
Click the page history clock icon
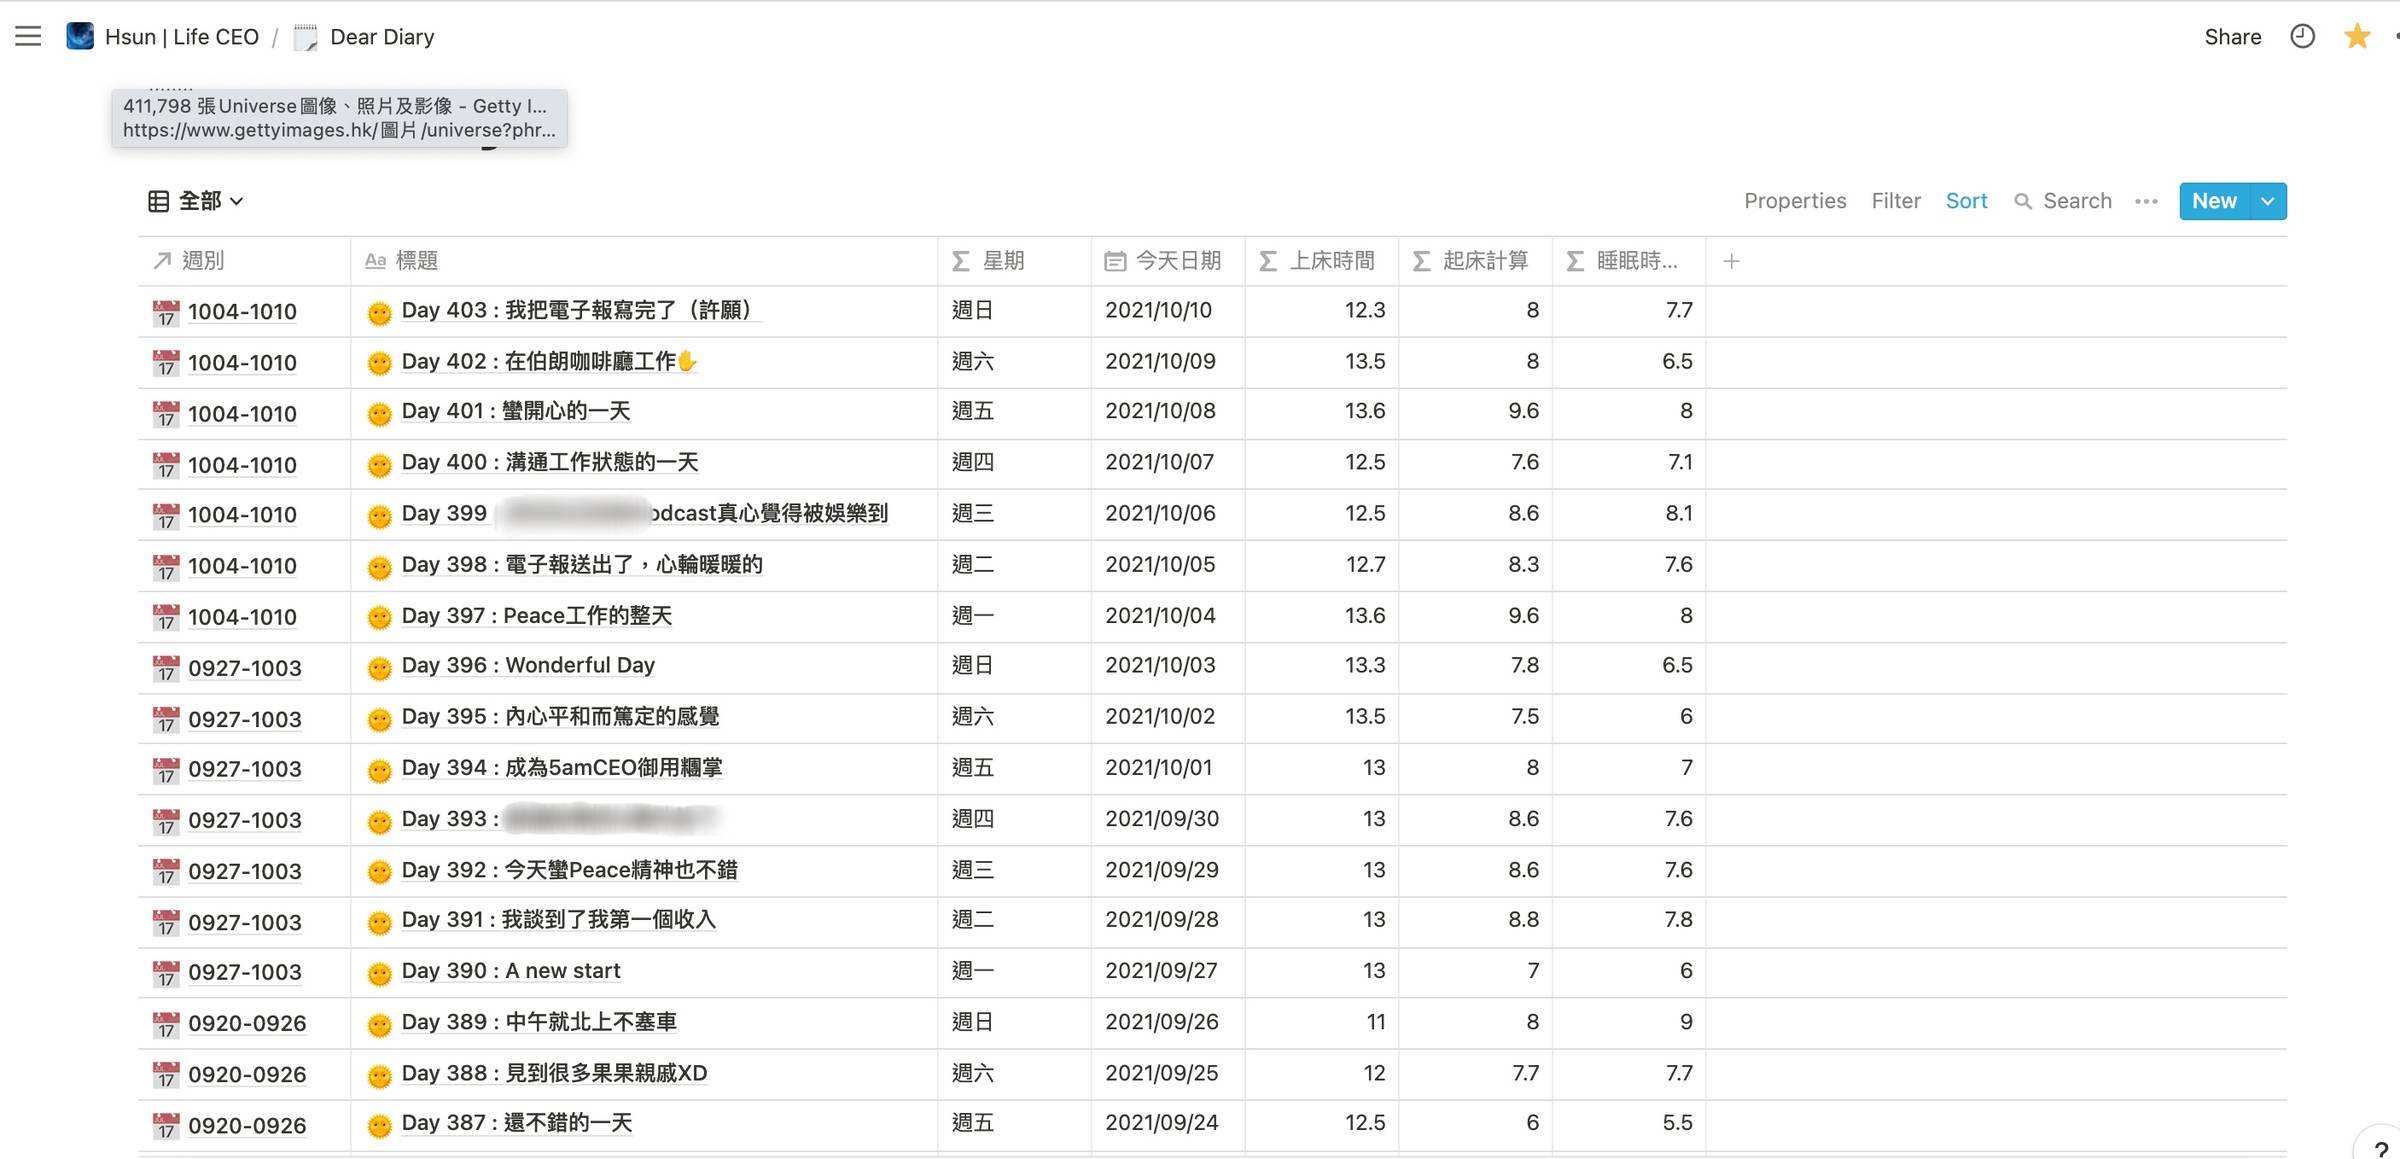point(2302,37)
